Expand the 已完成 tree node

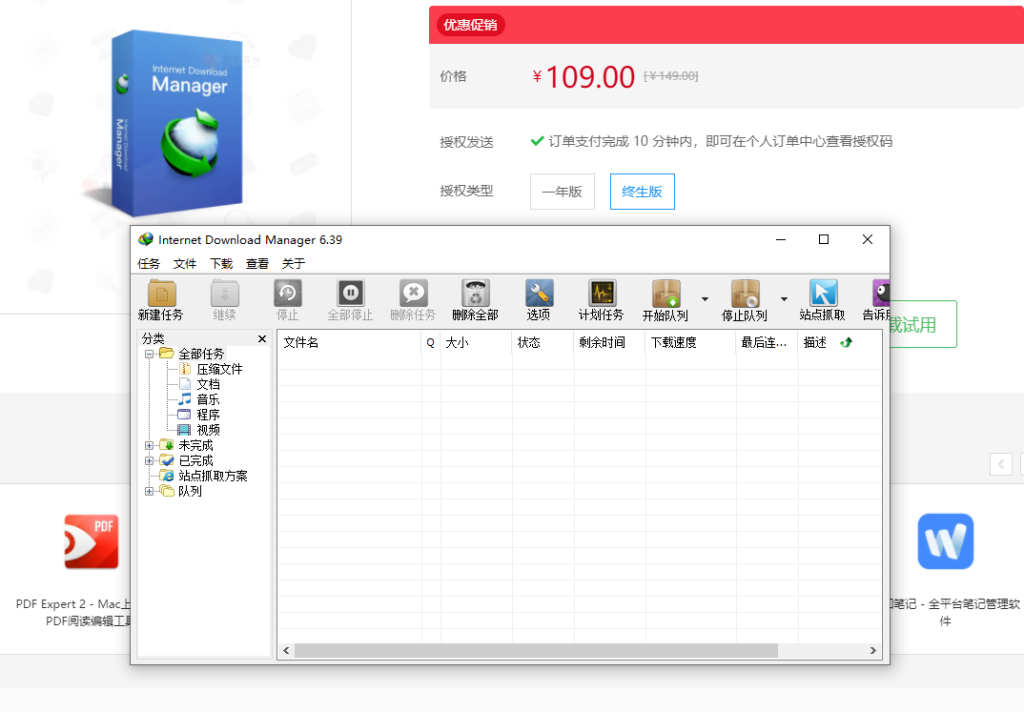click(x=149, y=461)
